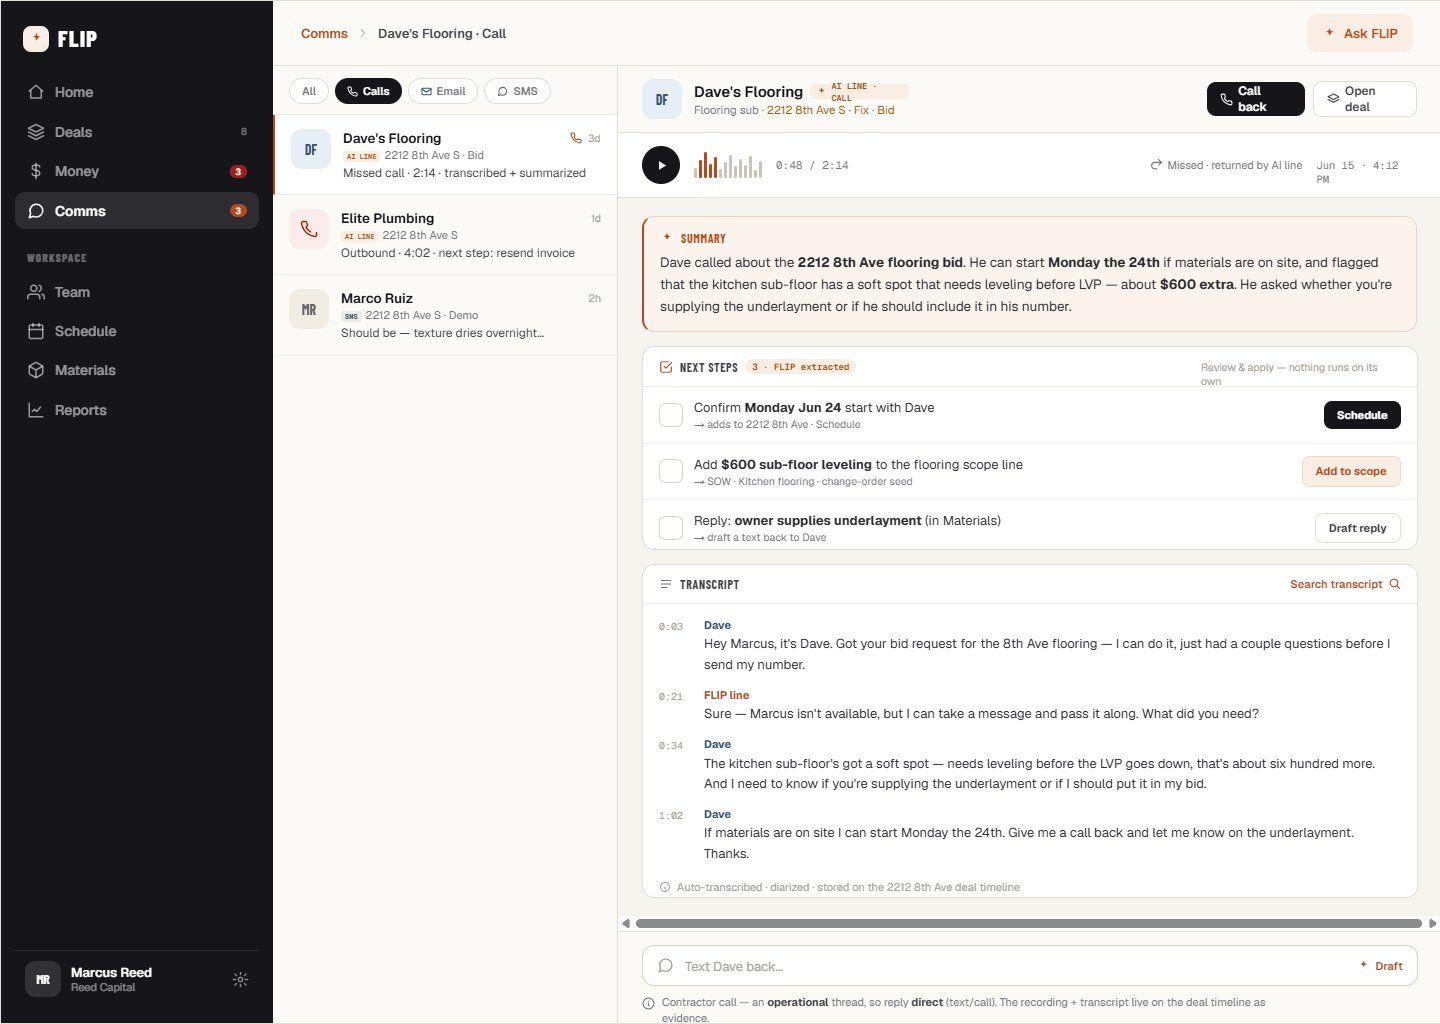The width and height of the screenshot is (1440, 1024).
Task: Jump to transcript timestamp 0:34
Action: (671, 746)
